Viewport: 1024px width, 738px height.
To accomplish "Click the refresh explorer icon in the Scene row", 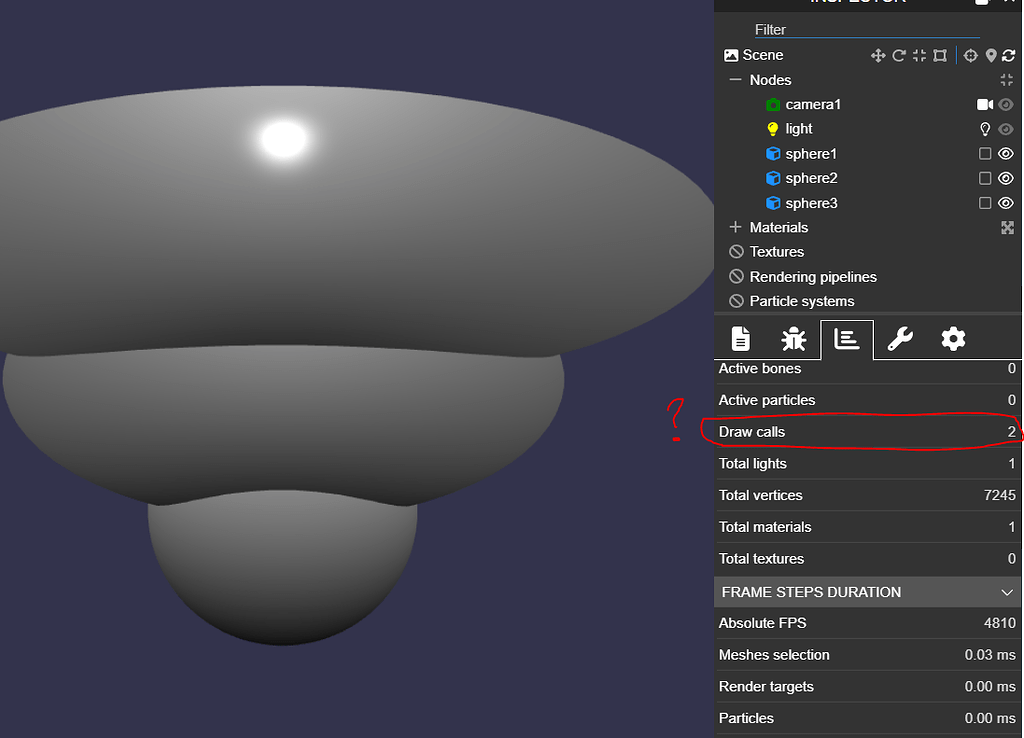I will 1008,55.
